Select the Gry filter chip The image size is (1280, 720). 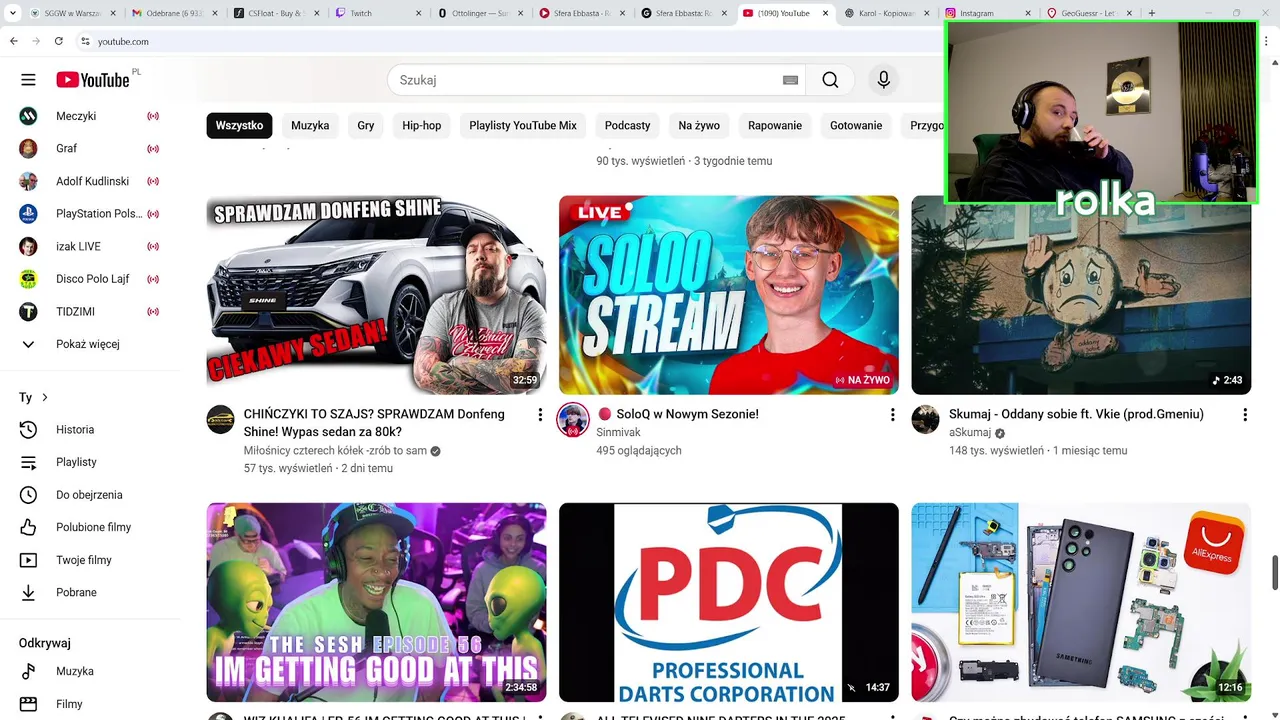pos(366,125)
